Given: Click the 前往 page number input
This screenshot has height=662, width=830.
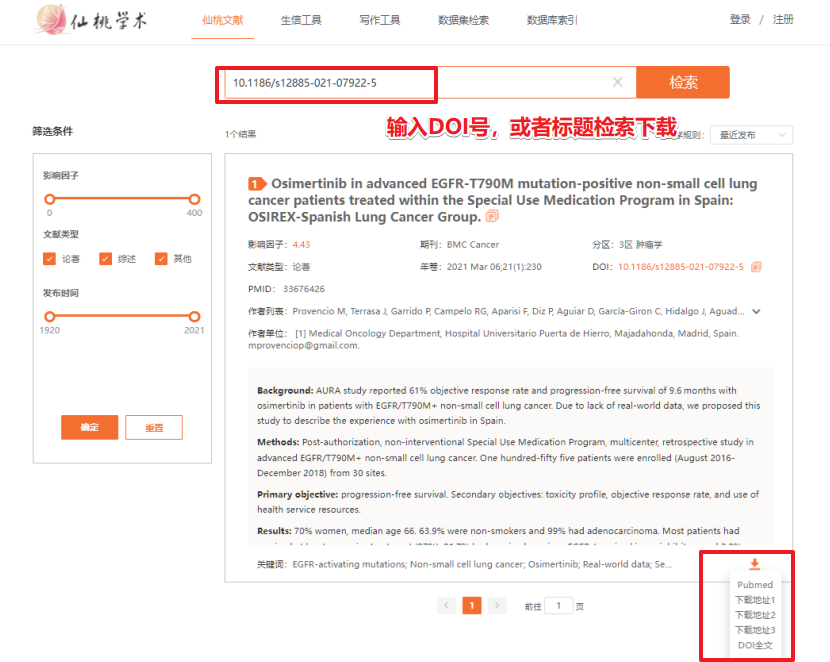Looking at the screenshot, I should click(558, 606).
